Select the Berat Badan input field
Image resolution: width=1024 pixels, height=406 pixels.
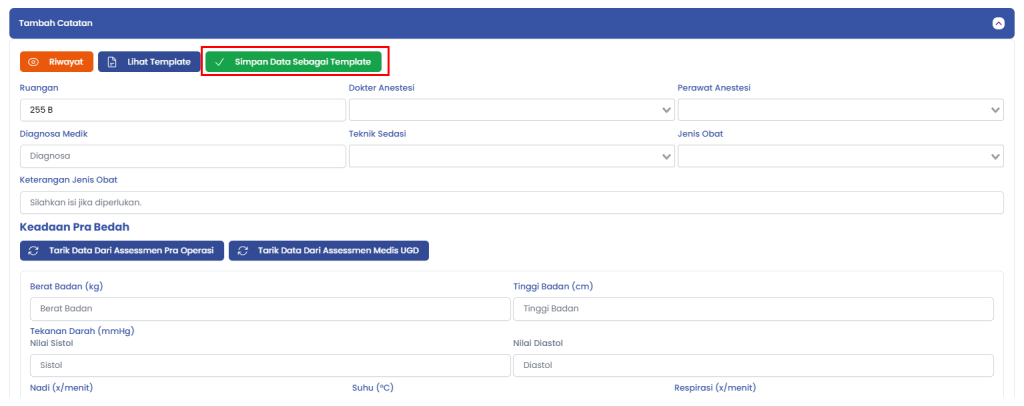[269, 309]
